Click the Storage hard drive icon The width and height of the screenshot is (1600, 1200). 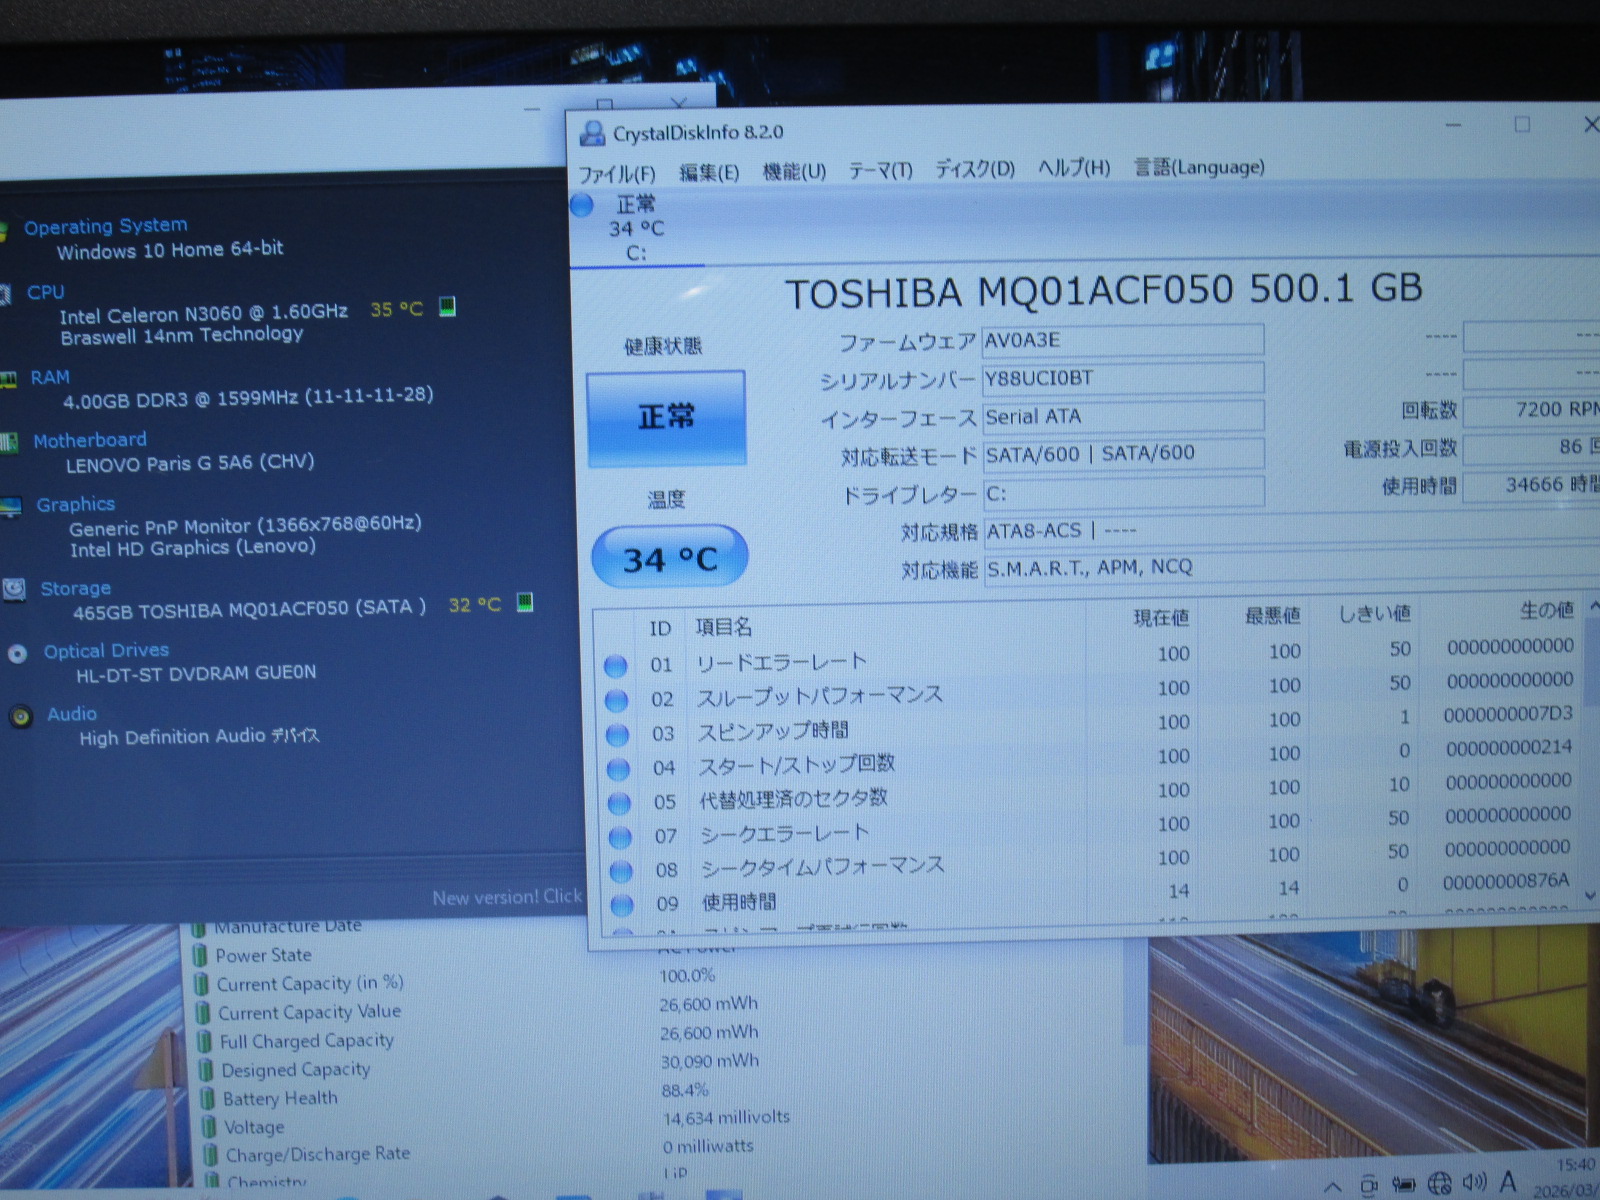[x=14, y=589]
